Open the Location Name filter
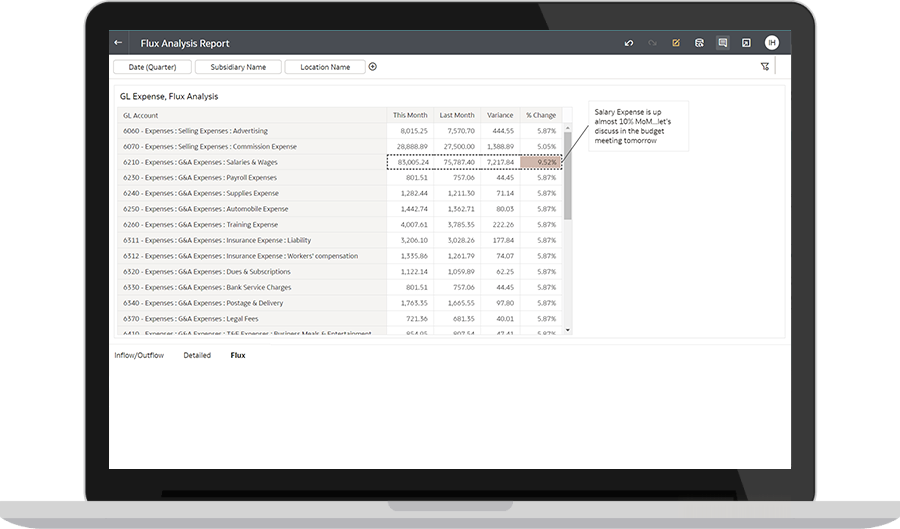Image resolution: width=900 pixels, height=529 pixels. pos(325,67)
